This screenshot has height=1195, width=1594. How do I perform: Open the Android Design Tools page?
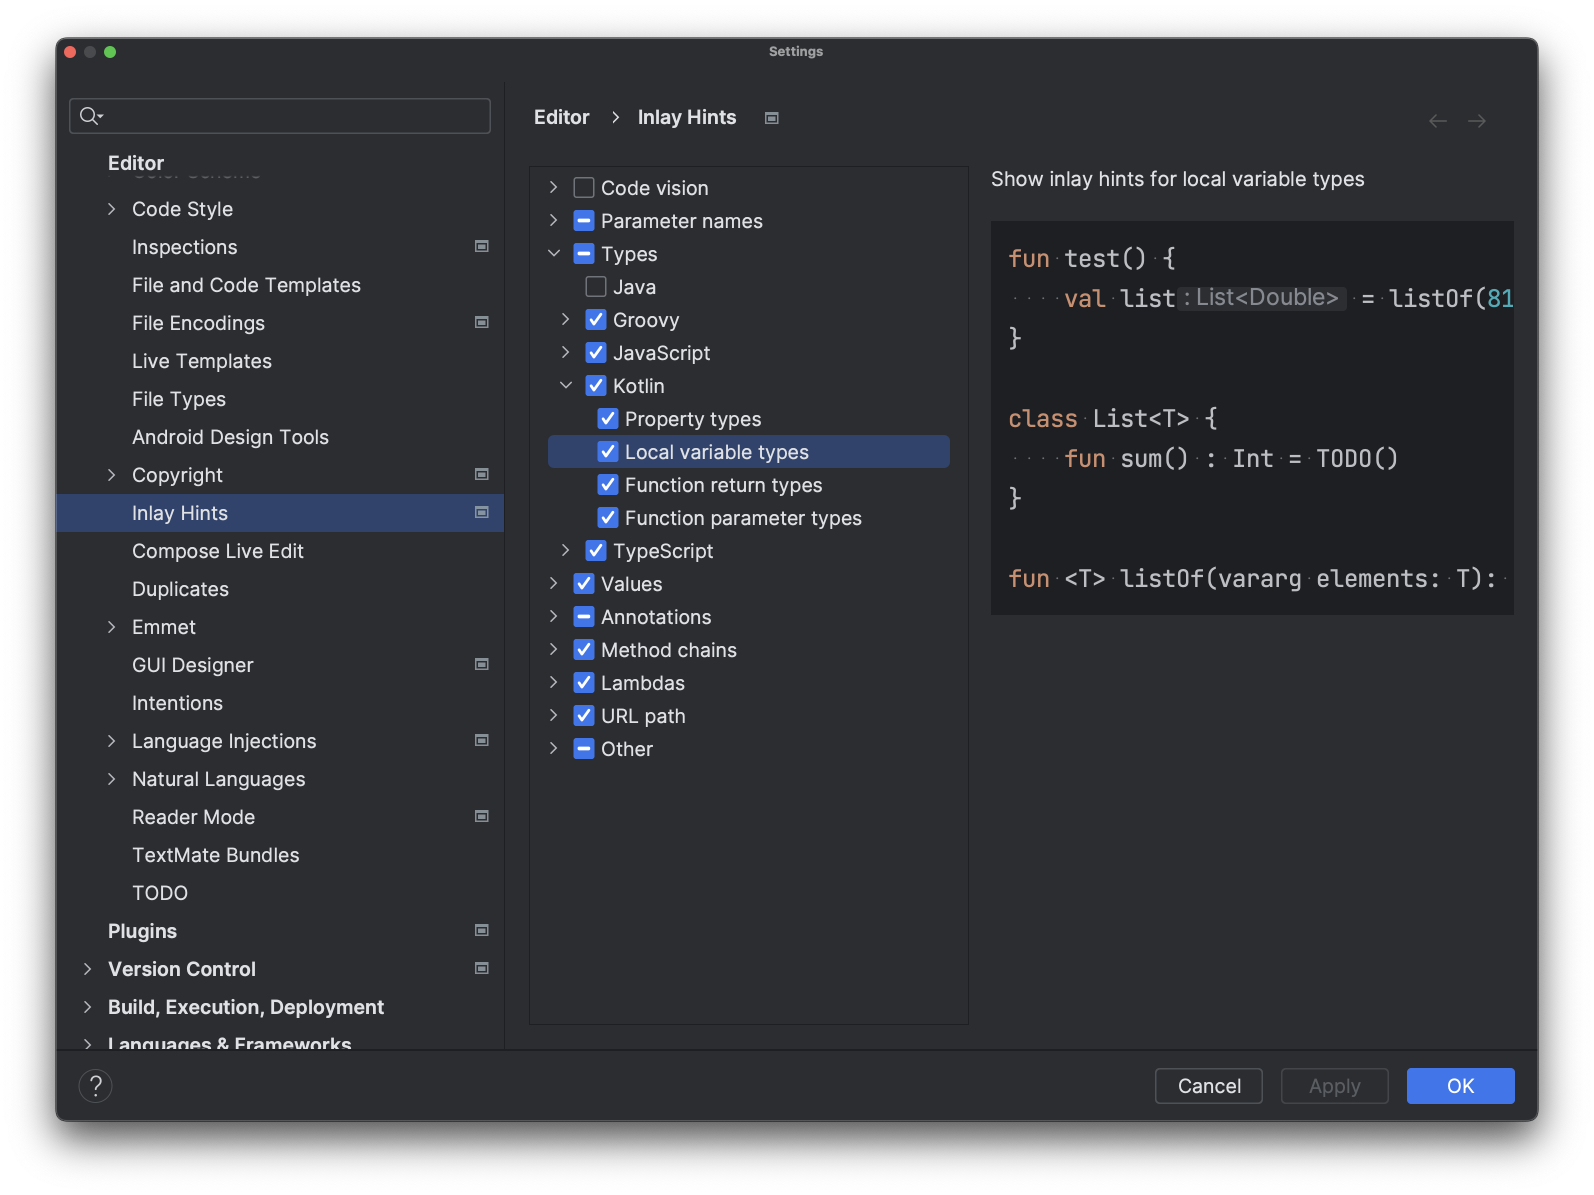(230, 437)
